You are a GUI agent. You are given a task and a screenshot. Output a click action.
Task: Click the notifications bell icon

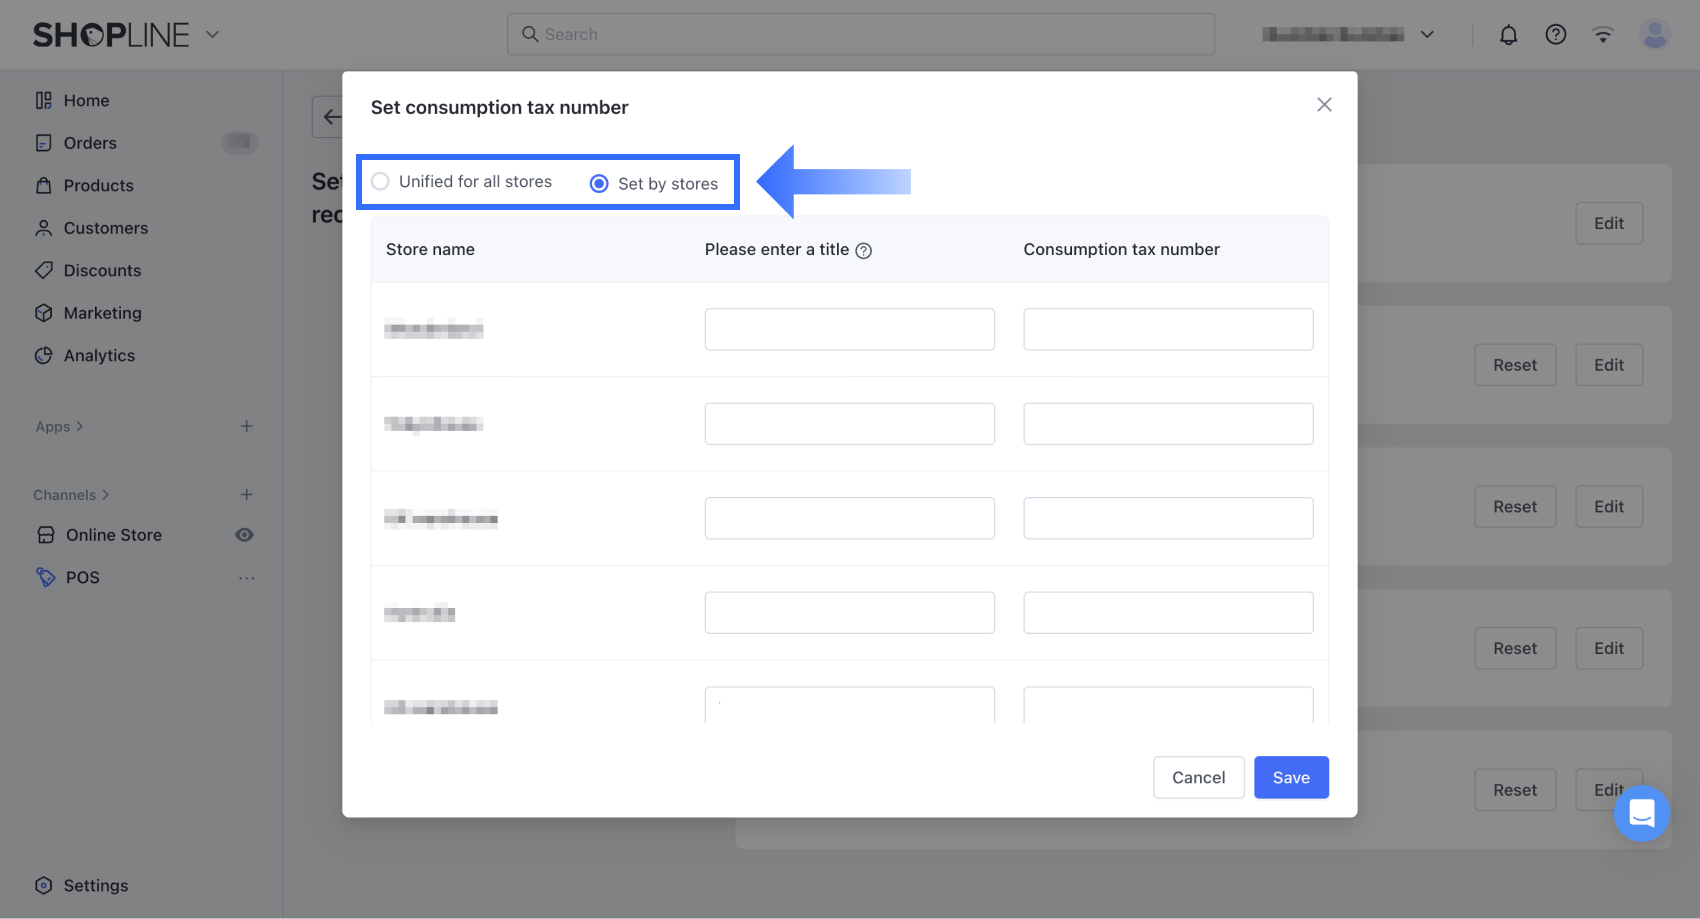click(1508, 35)
